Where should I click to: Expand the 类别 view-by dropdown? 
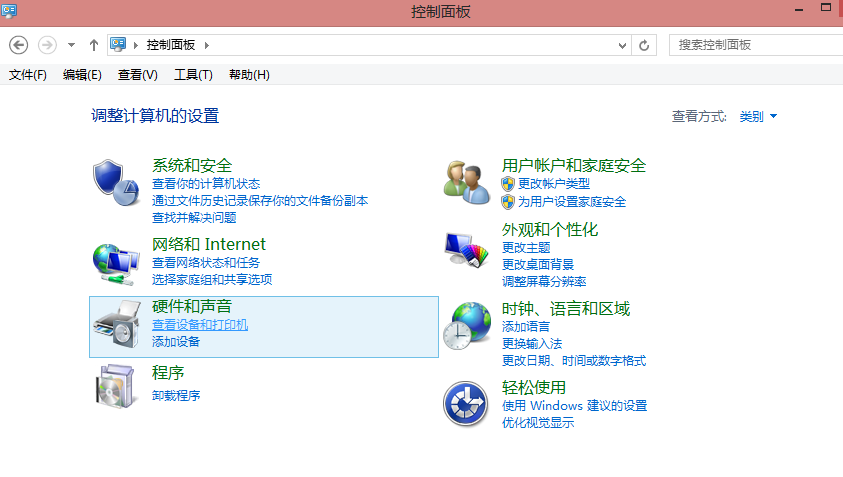(x=758, y=117)
